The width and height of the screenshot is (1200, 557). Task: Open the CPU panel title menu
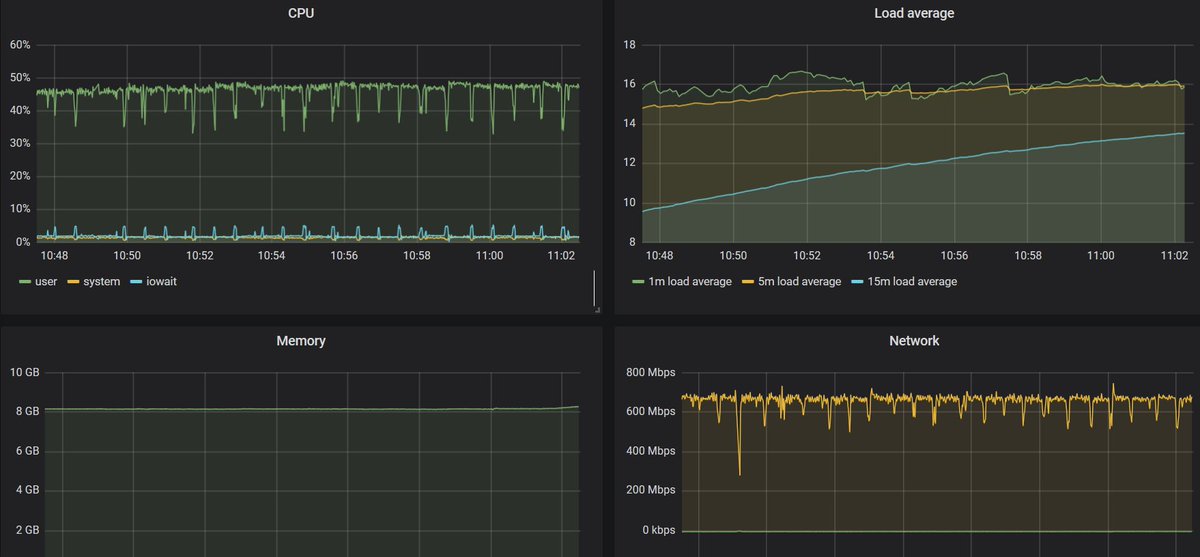pyautogui.click(x=301, y=13)
